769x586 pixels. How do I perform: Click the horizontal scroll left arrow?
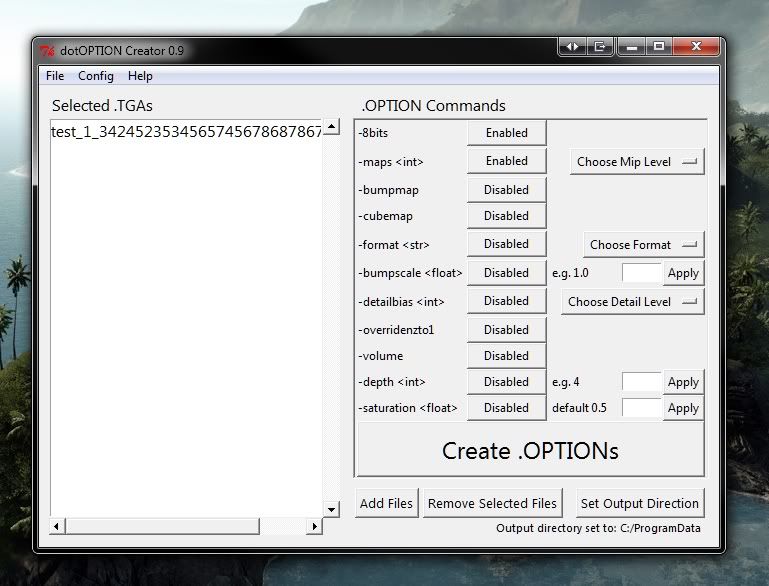(x=57, y=526)
